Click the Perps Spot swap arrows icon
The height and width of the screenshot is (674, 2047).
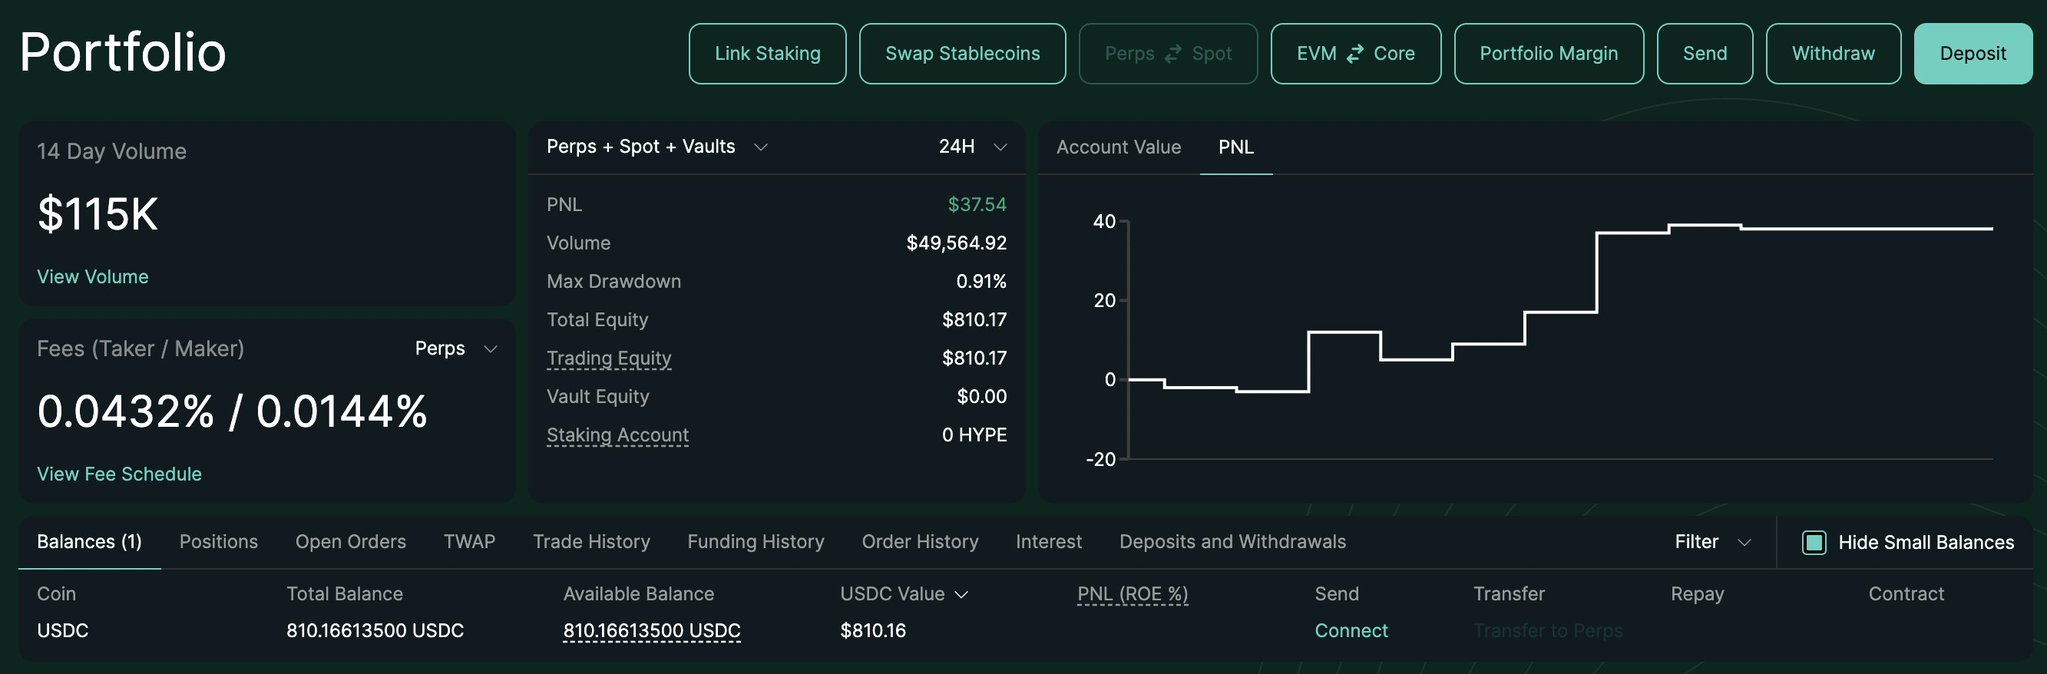pos(1173,54)
